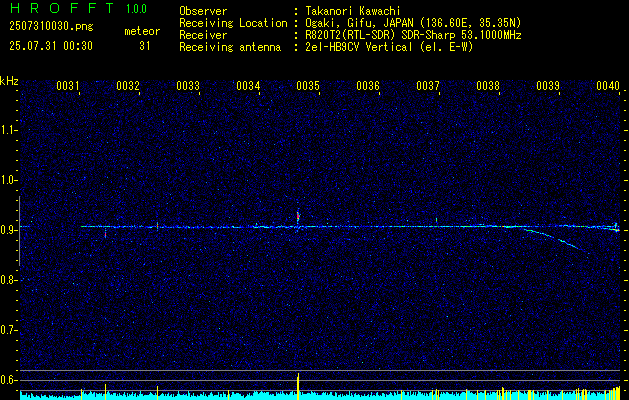Click the HROFFT title text
The width and height of the screenshot is (629, 400).
[x=62, y=8]
